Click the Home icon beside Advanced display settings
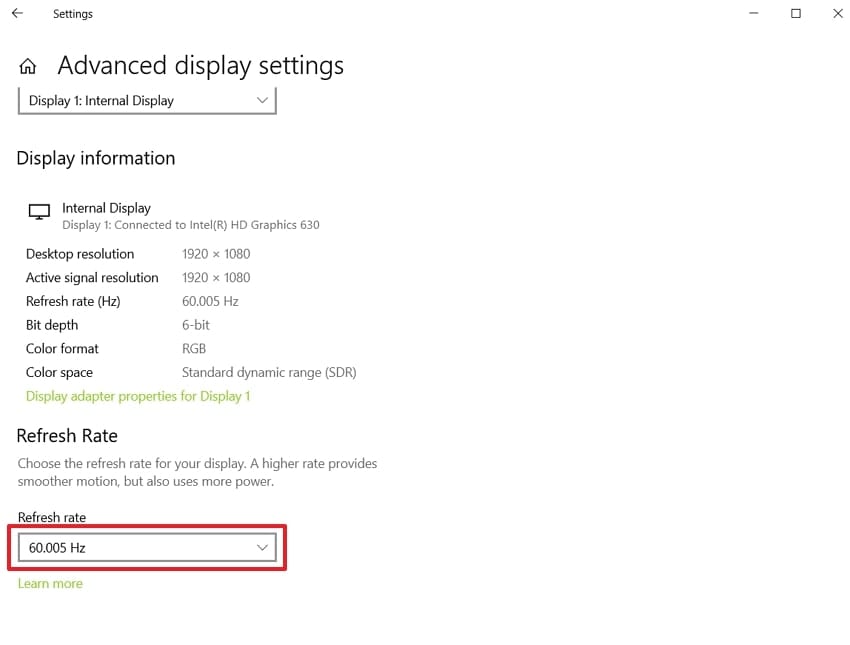This screenshot has height=645, width=850. (27, 64)
